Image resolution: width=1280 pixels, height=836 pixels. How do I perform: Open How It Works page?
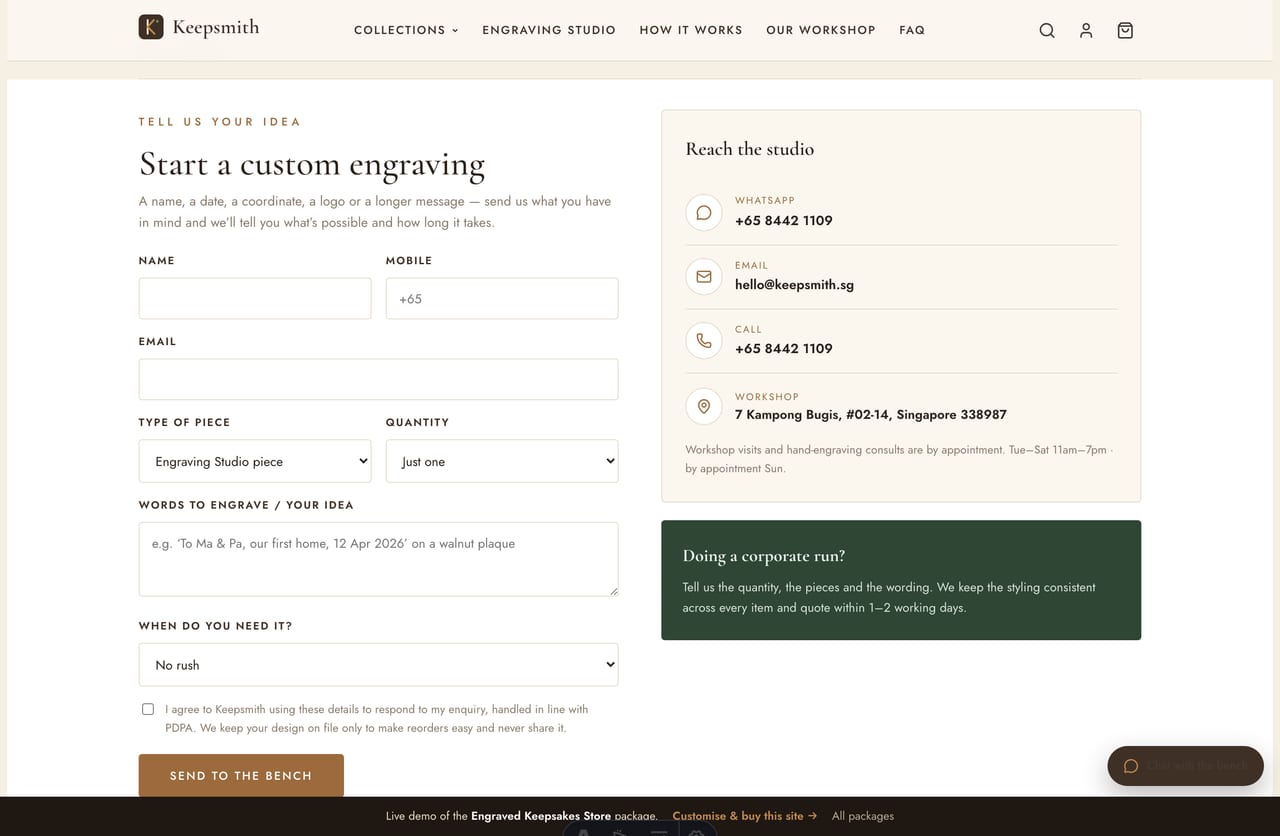pos(691,30)
